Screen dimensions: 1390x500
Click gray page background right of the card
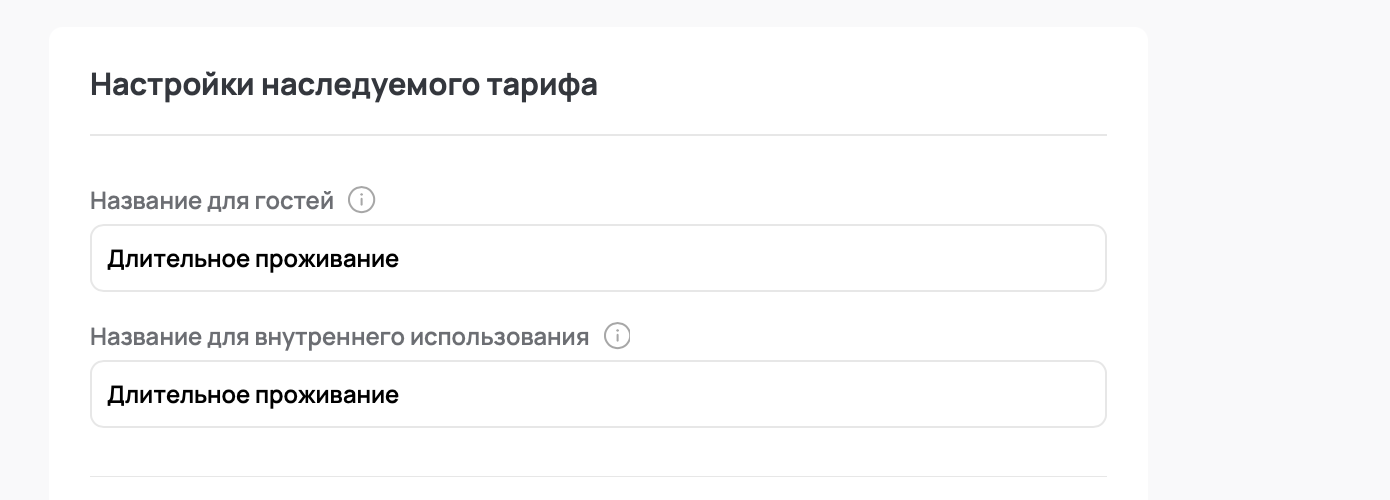[1270, 250]
